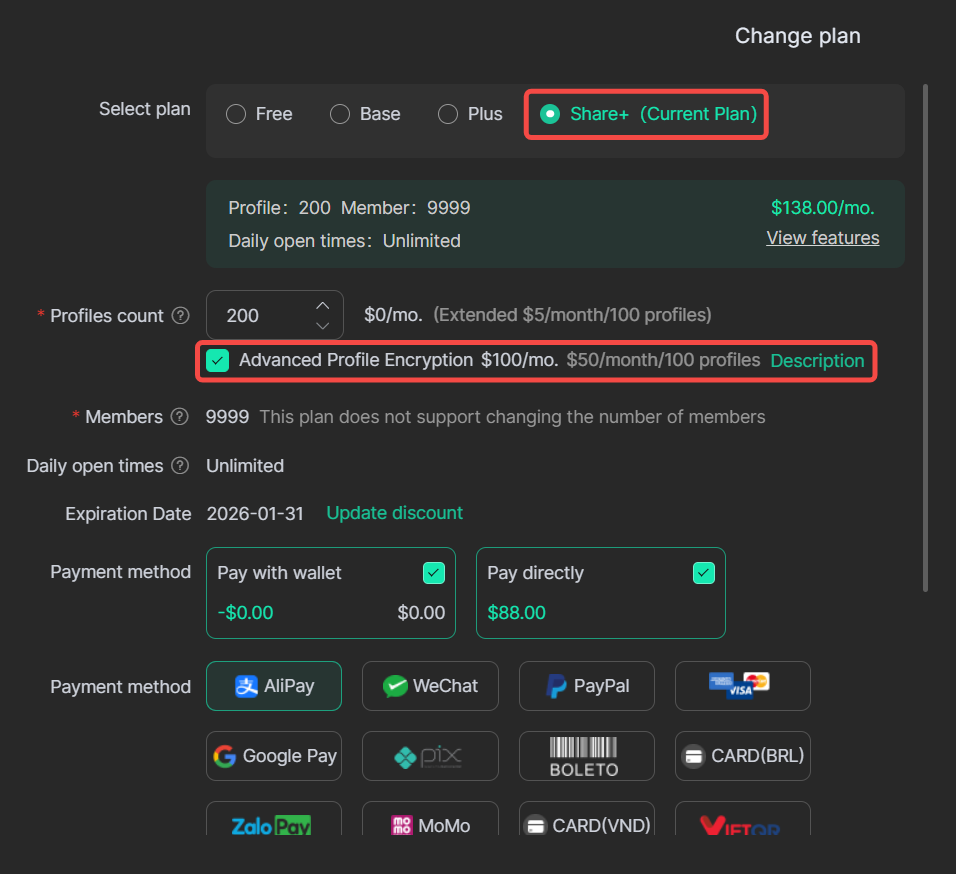Select the Free plan radio button
The width and height of the screenshot is (956, 874).
tap(236, 114)
